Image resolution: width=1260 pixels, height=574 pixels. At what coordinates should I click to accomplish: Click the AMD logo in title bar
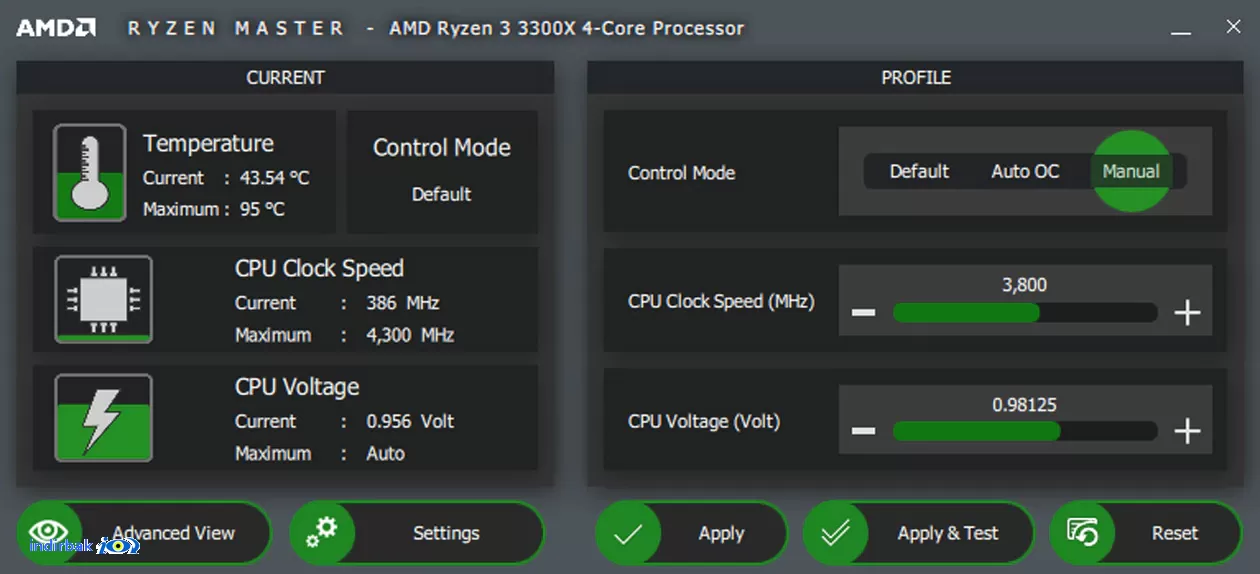tap(56, 28)
